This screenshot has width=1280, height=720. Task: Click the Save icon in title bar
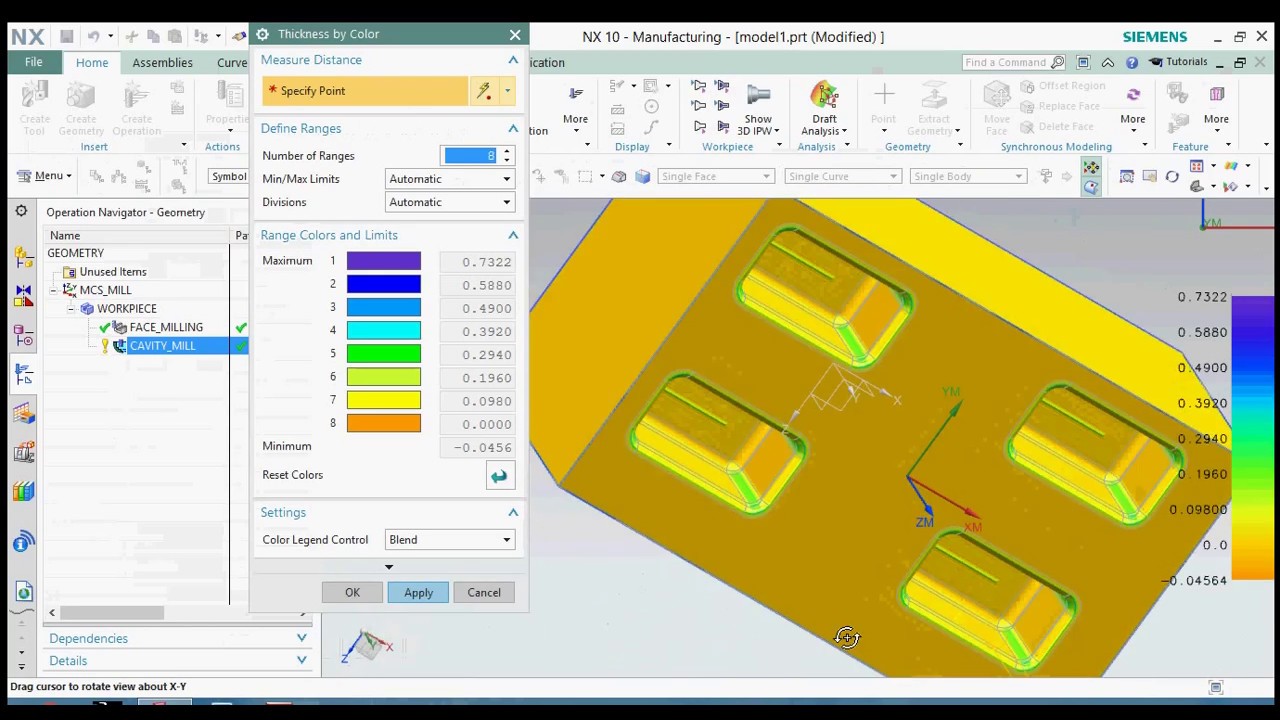[66, 37]
